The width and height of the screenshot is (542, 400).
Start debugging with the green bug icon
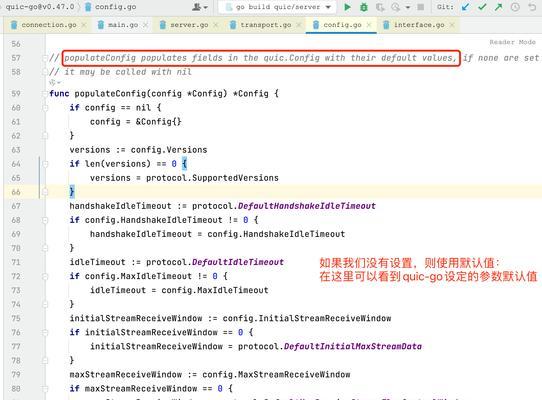364,7
